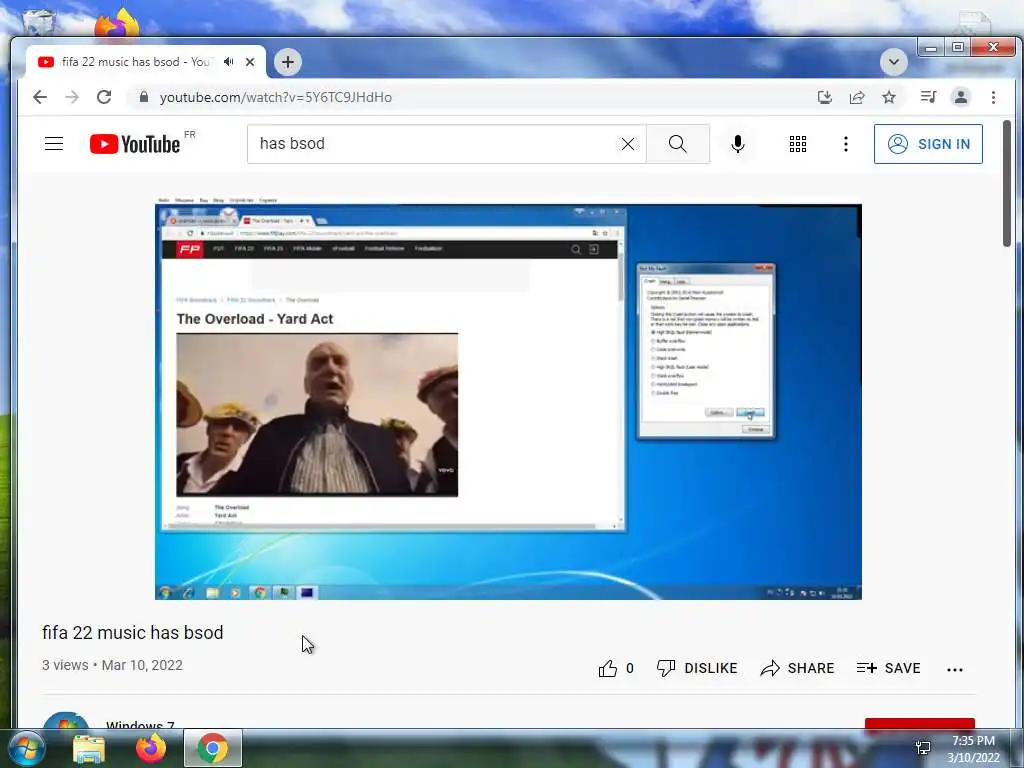Image resolution: width=1024 pixels, height=768 pixels.
Task: Run search with magnifier button
Action: tap(678, 144)
